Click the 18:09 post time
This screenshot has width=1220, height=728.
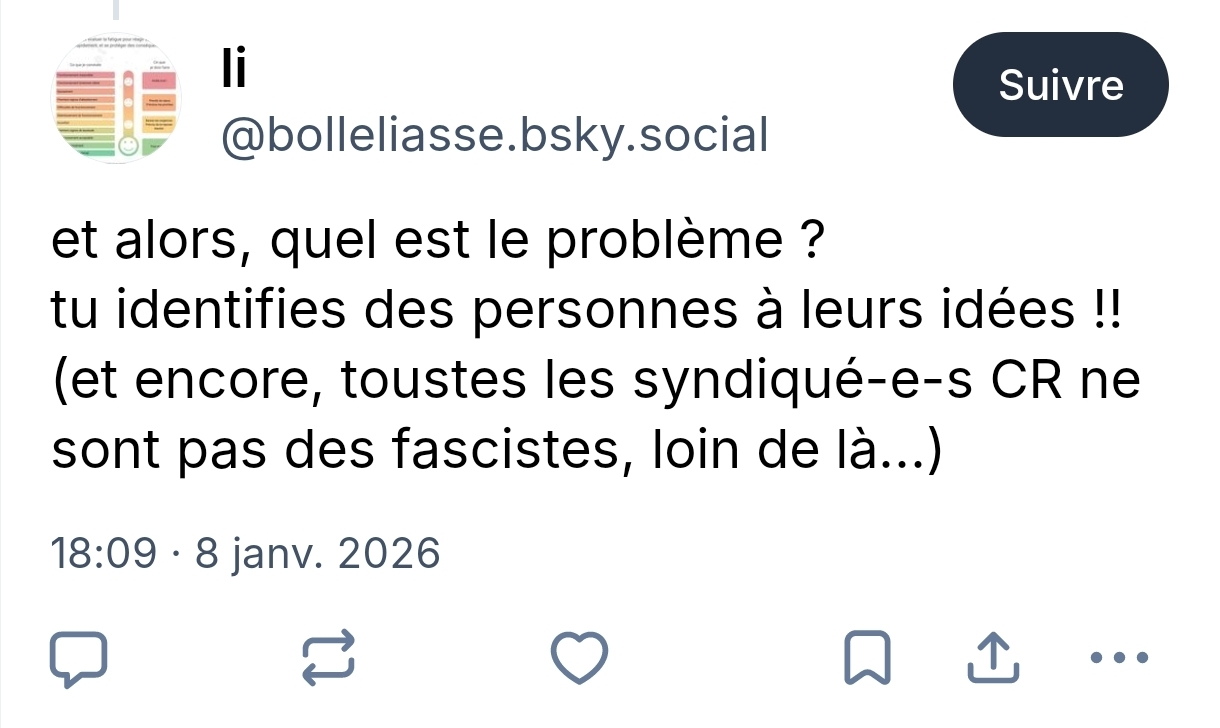click(104, 553)
